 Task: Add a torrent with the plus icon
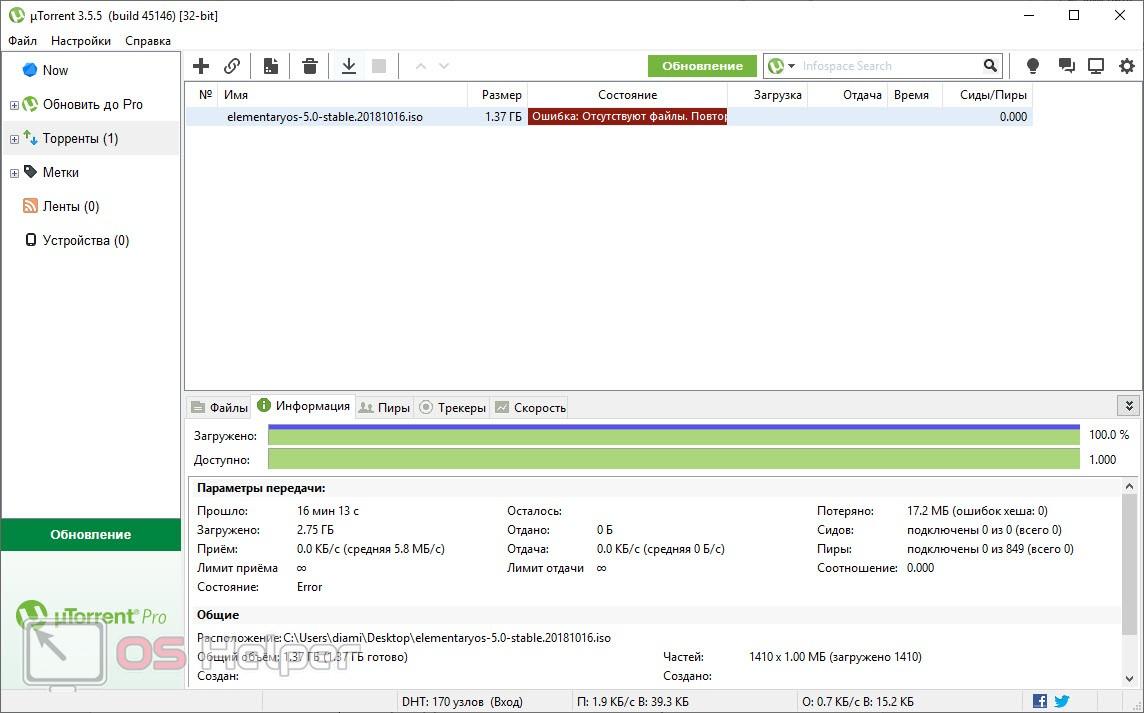coord(201,66)
